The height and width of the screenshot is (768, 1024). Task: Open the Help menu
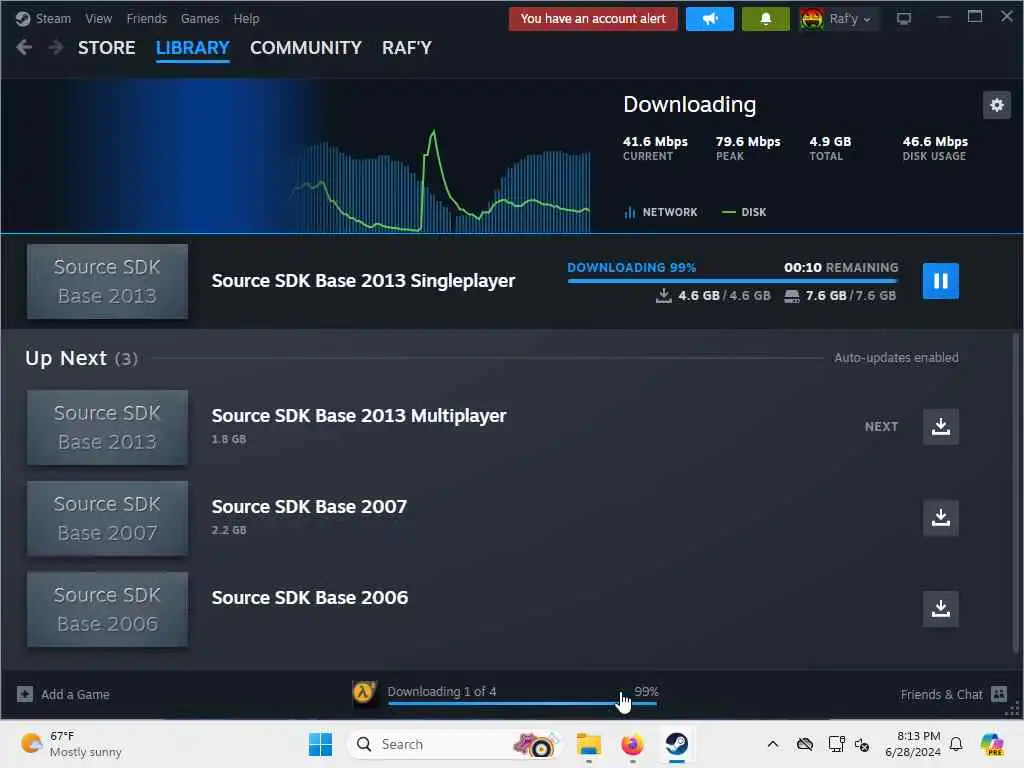coord(246,18)
